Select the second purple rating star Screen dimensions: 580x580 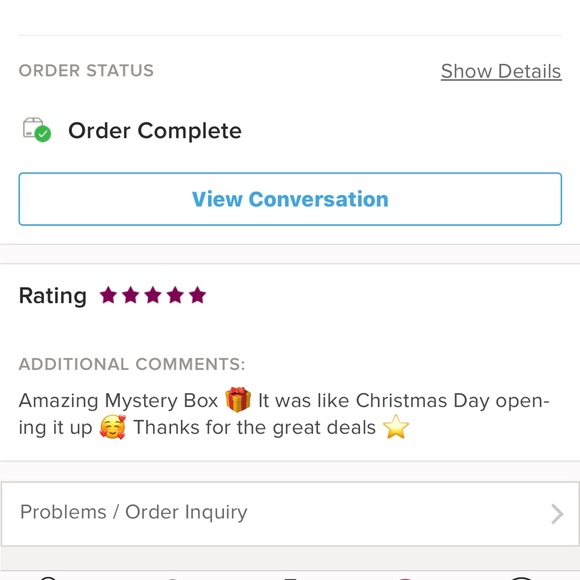[131, 295]
